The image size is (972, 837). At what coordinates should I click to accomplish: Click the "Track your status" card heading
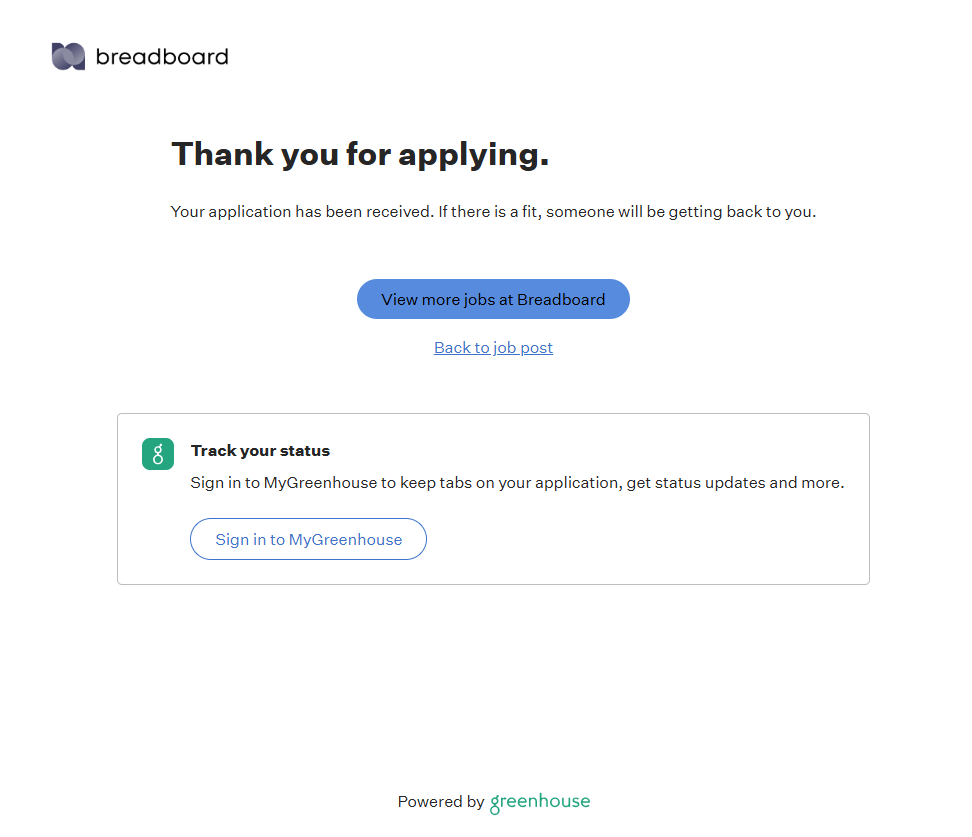click(260, 451)
